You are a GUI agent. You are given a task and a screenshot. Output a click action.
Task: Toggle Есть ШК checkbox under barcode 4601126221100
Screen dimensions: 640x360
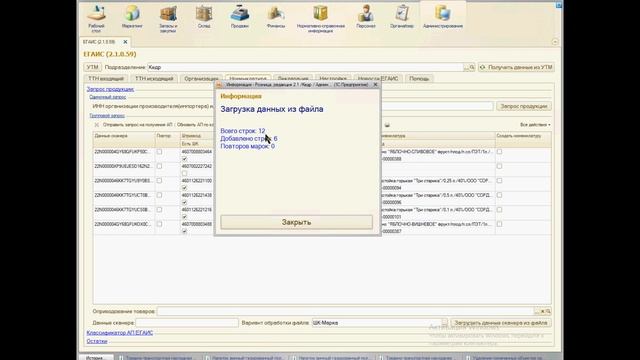184,188
